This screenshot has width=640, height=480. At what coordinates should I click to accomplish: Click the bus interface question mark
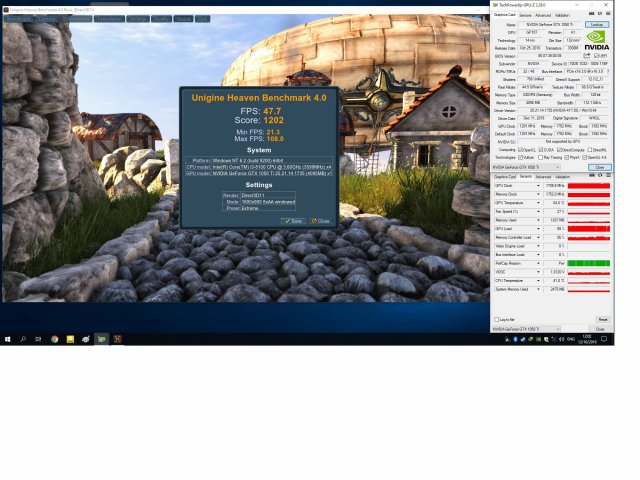pyautogui.click(x=606, y=71)
